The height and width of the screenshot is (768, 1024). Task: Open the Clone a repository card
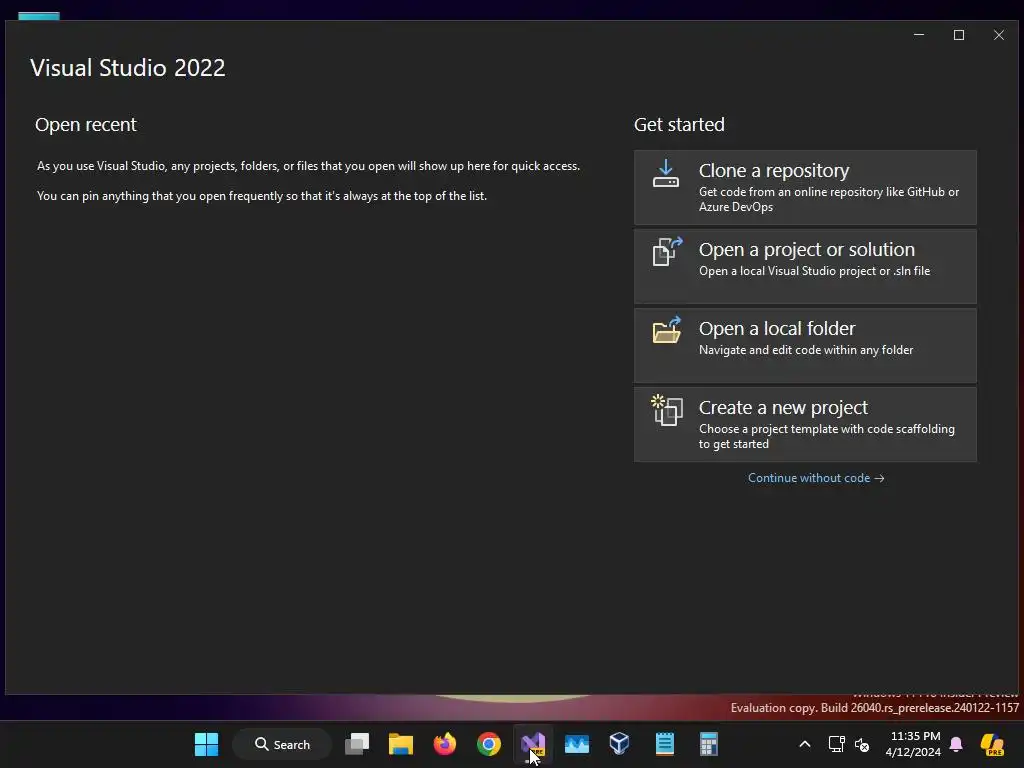pos(805,187)
